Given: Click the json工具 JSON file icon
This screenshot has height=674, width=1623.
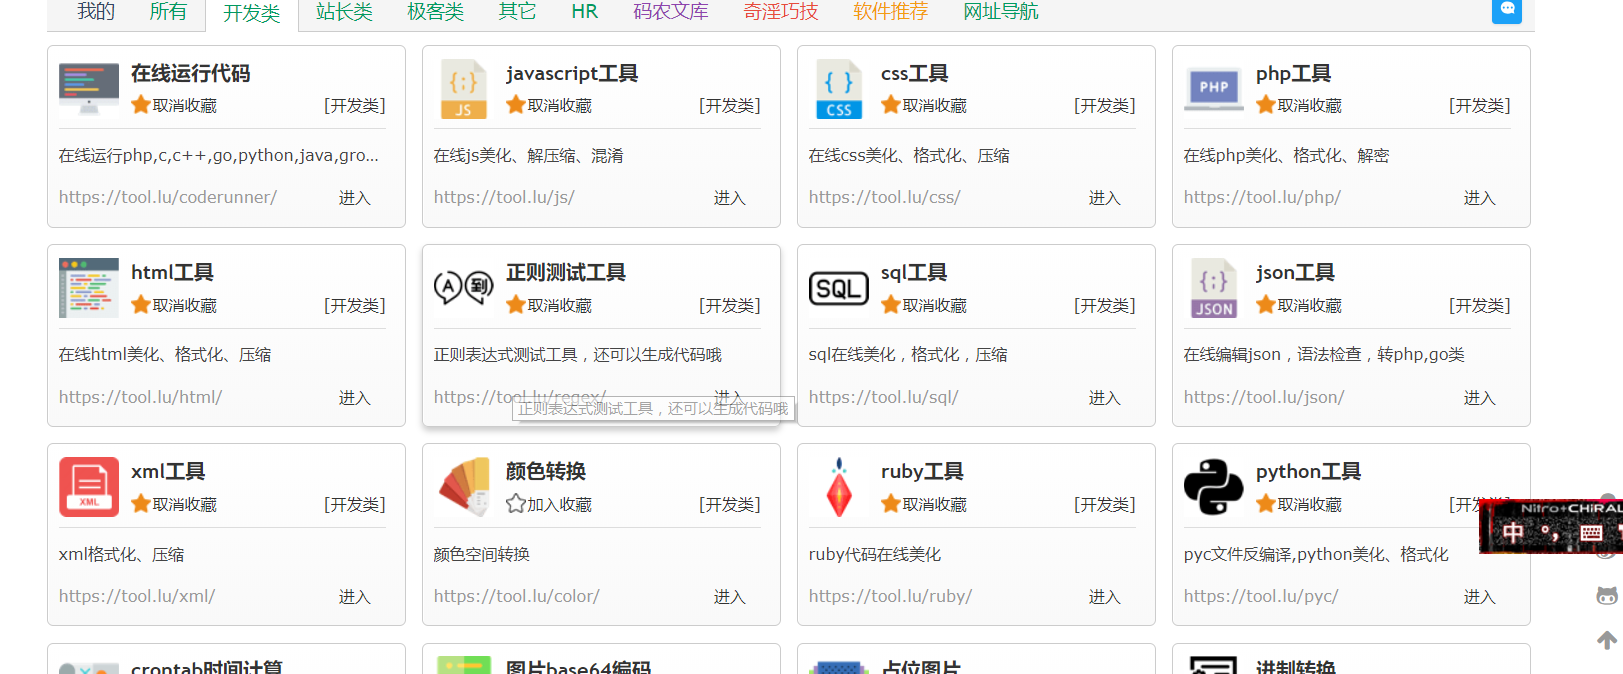Looking at the screenshot, I should (x=1214, y=288).
